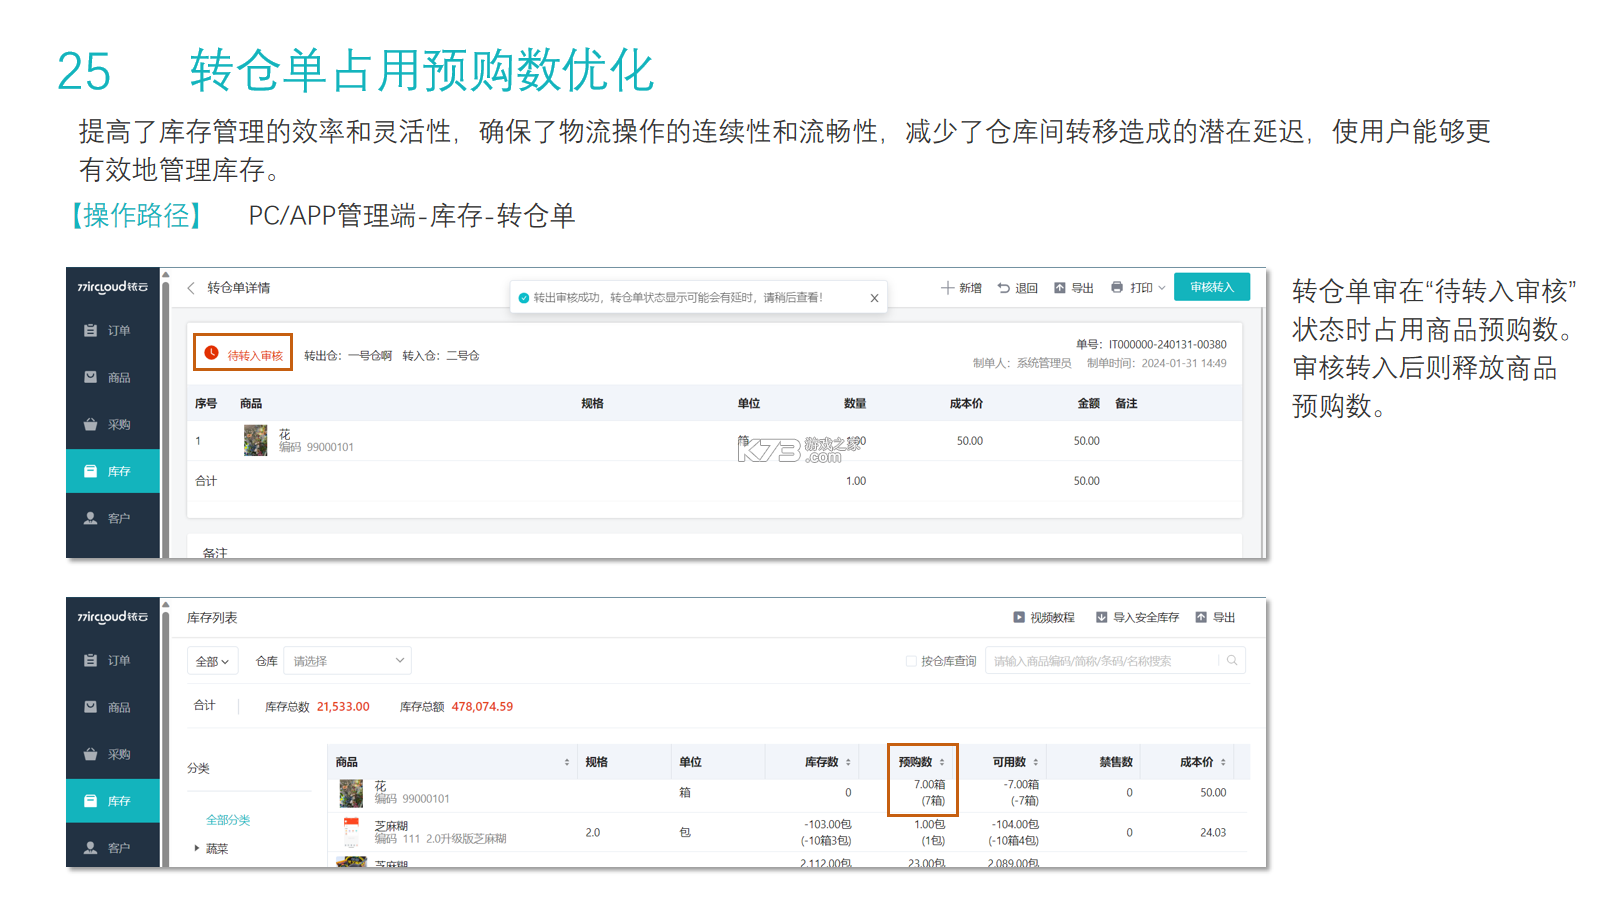
Task: Open the 打印 print dropdown
Action: (x=1138, y=288)
